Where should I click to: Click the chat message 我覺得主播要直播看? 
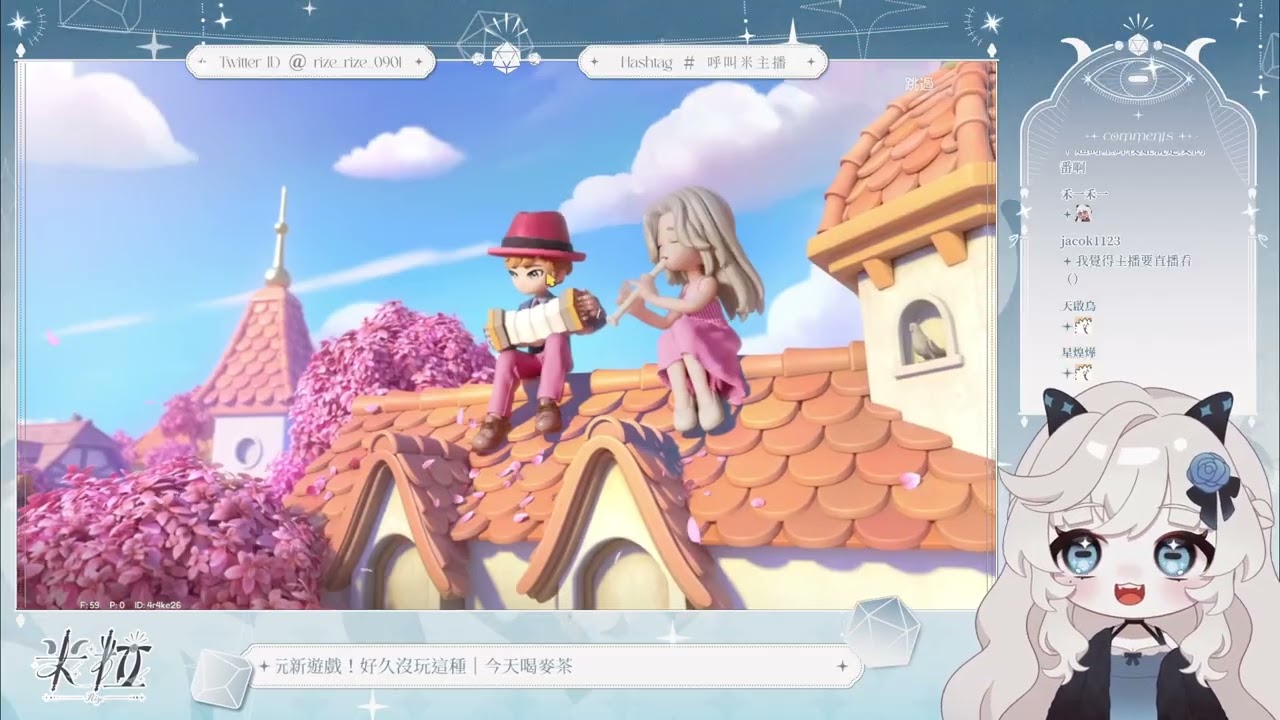click(x=1134, y=261)
